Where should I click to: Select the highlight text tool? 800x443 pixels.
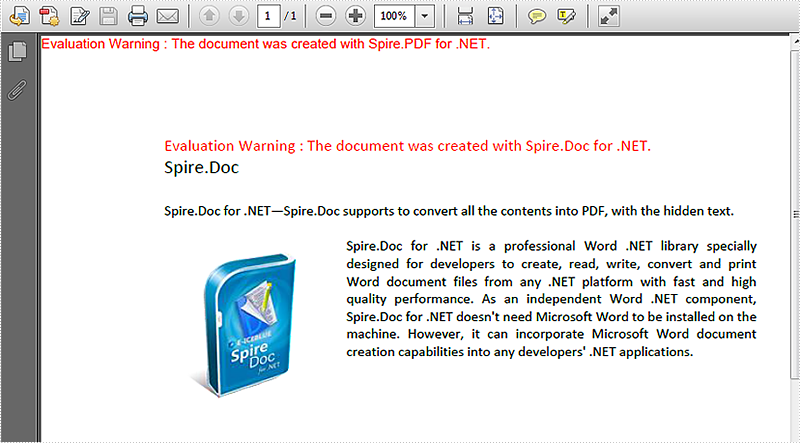[566, 16]
